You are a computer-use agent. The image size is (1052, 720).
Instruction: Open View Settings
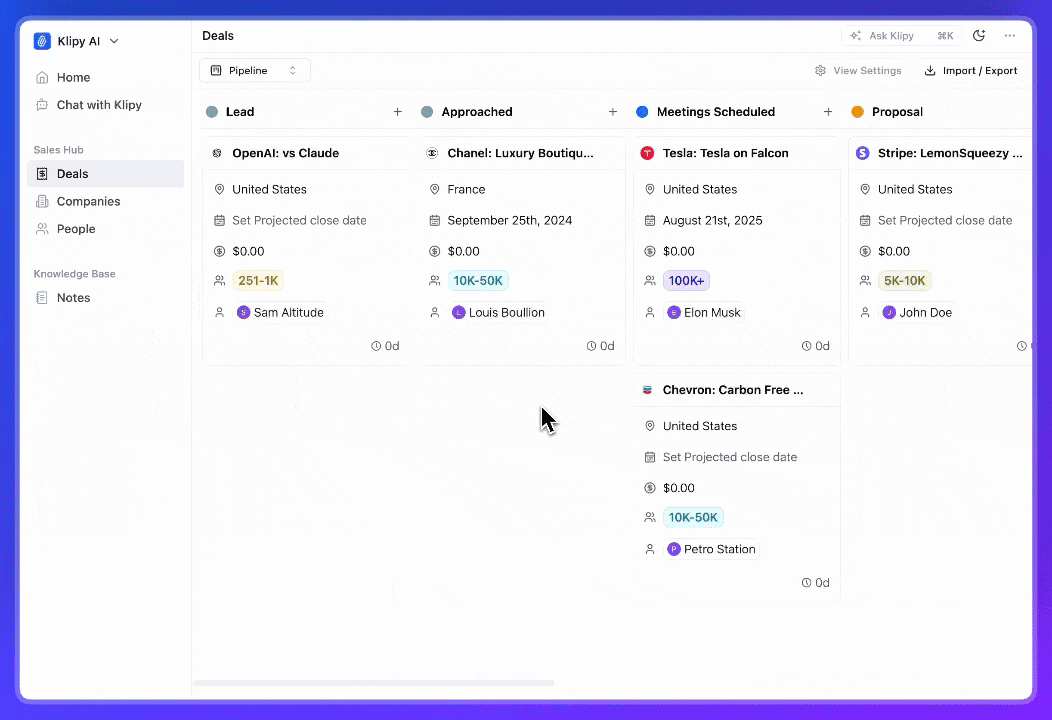tap(858, 70)
